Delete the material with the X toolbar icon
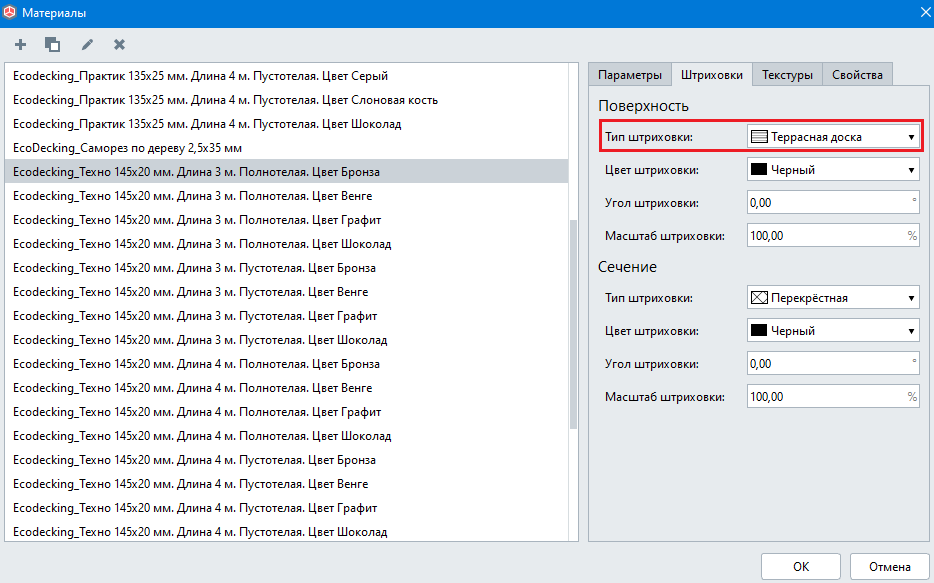 pos(120,45)
